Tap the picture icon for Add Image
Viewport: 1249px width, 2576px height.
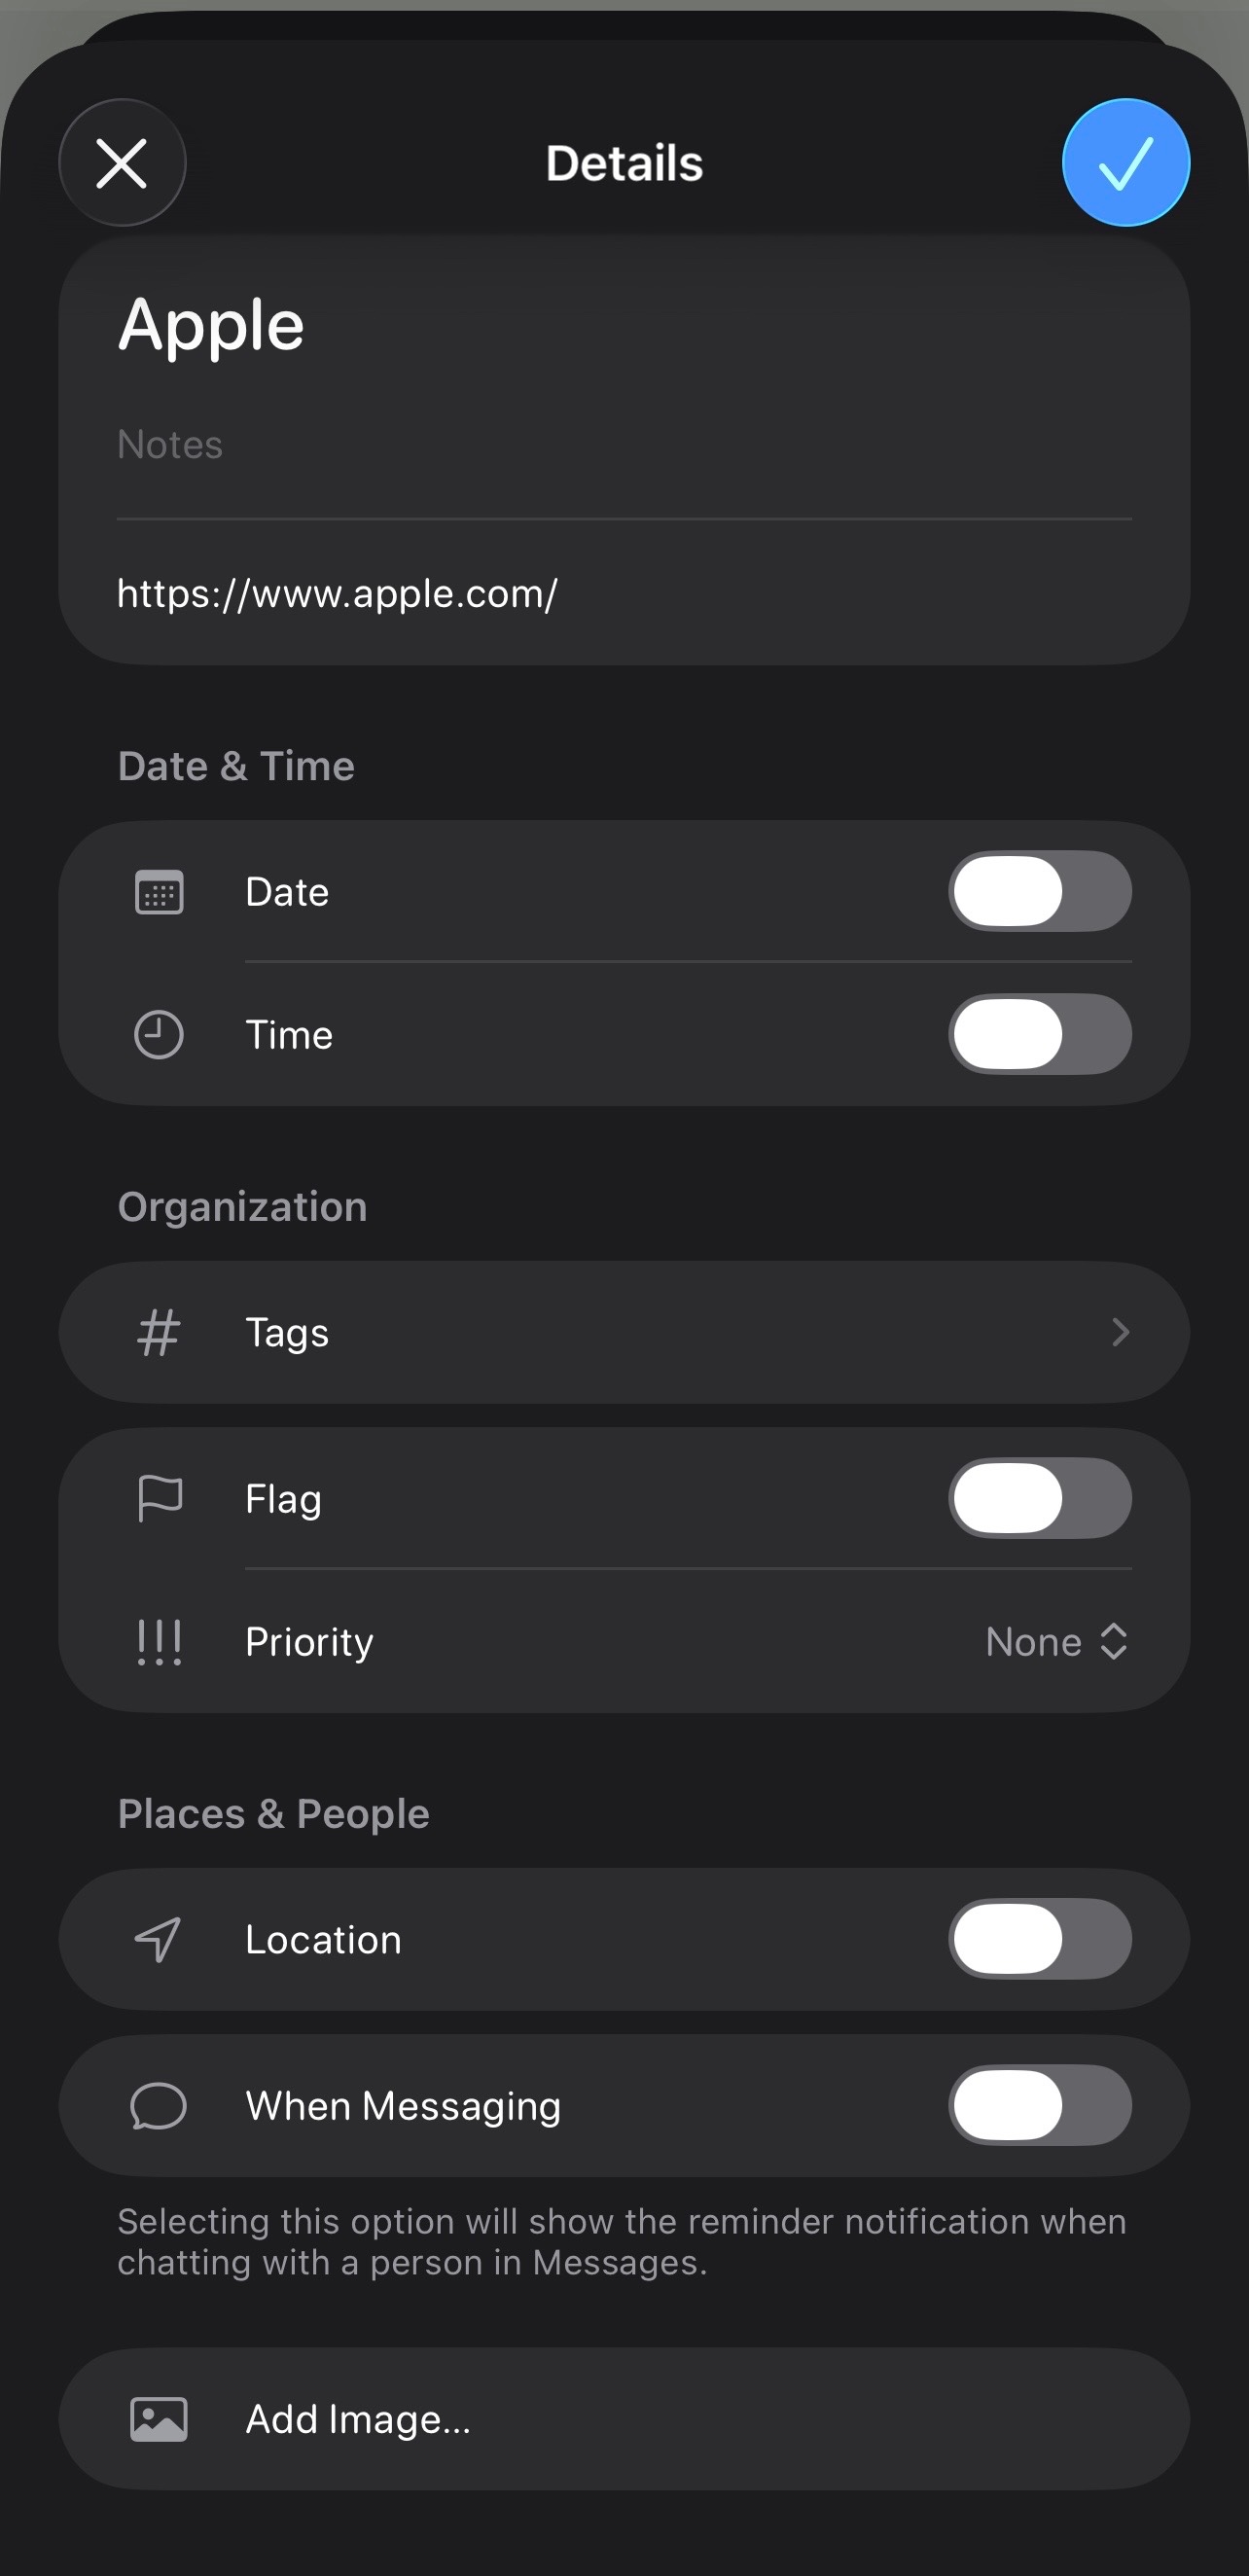159,2419
